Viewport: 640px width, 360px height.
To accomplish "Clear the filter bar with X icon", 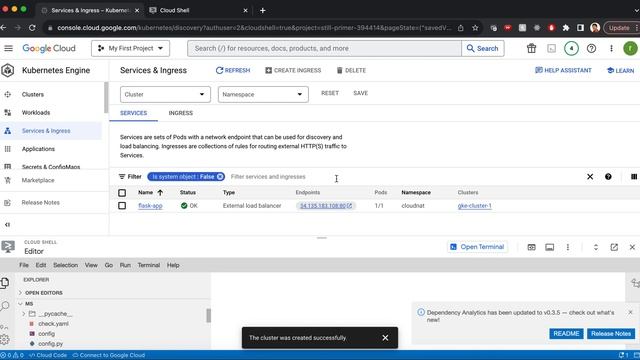I will point(590,177).
